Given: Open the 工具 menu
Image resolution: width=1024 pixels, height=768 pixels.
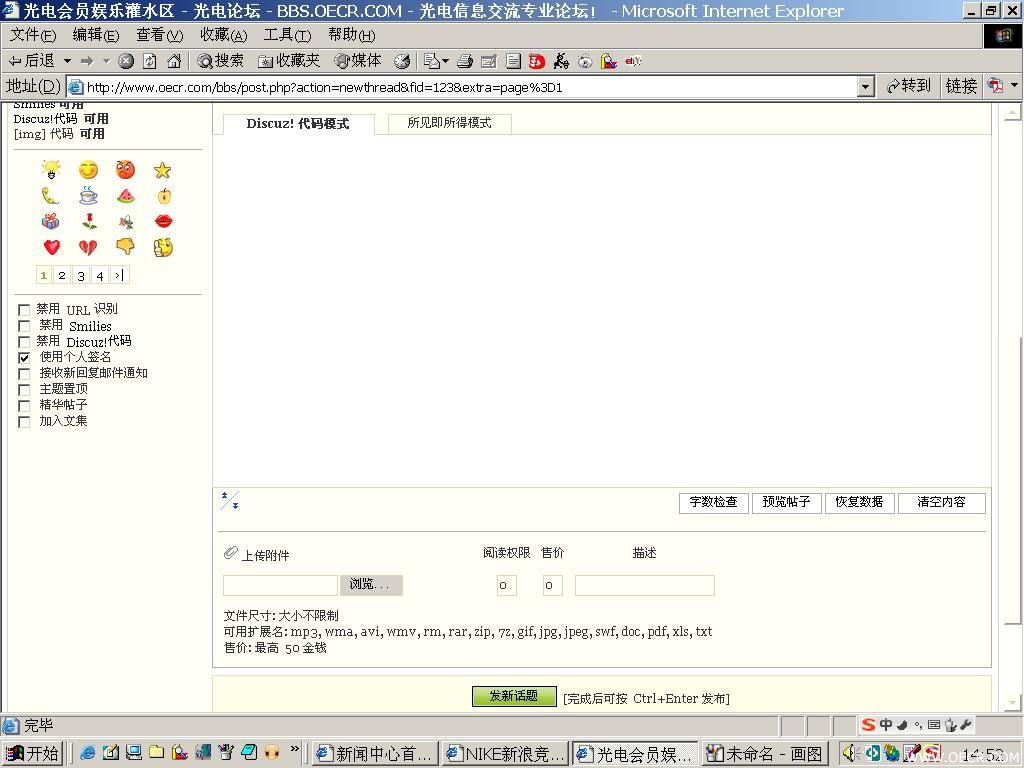Looking at the screenshot, I should 287,35.
